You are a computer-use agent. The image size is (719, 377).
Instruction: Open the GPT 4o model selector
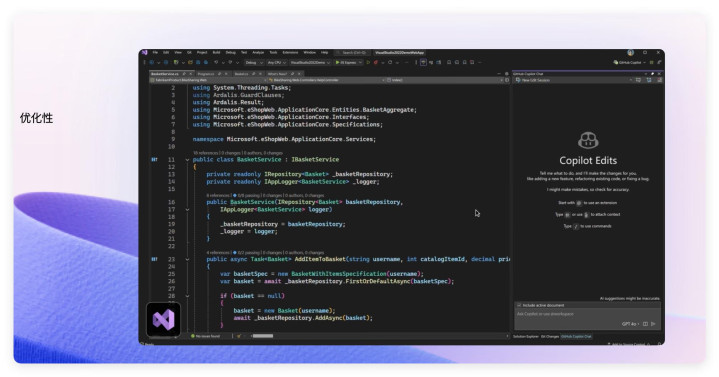coord(630,324)
